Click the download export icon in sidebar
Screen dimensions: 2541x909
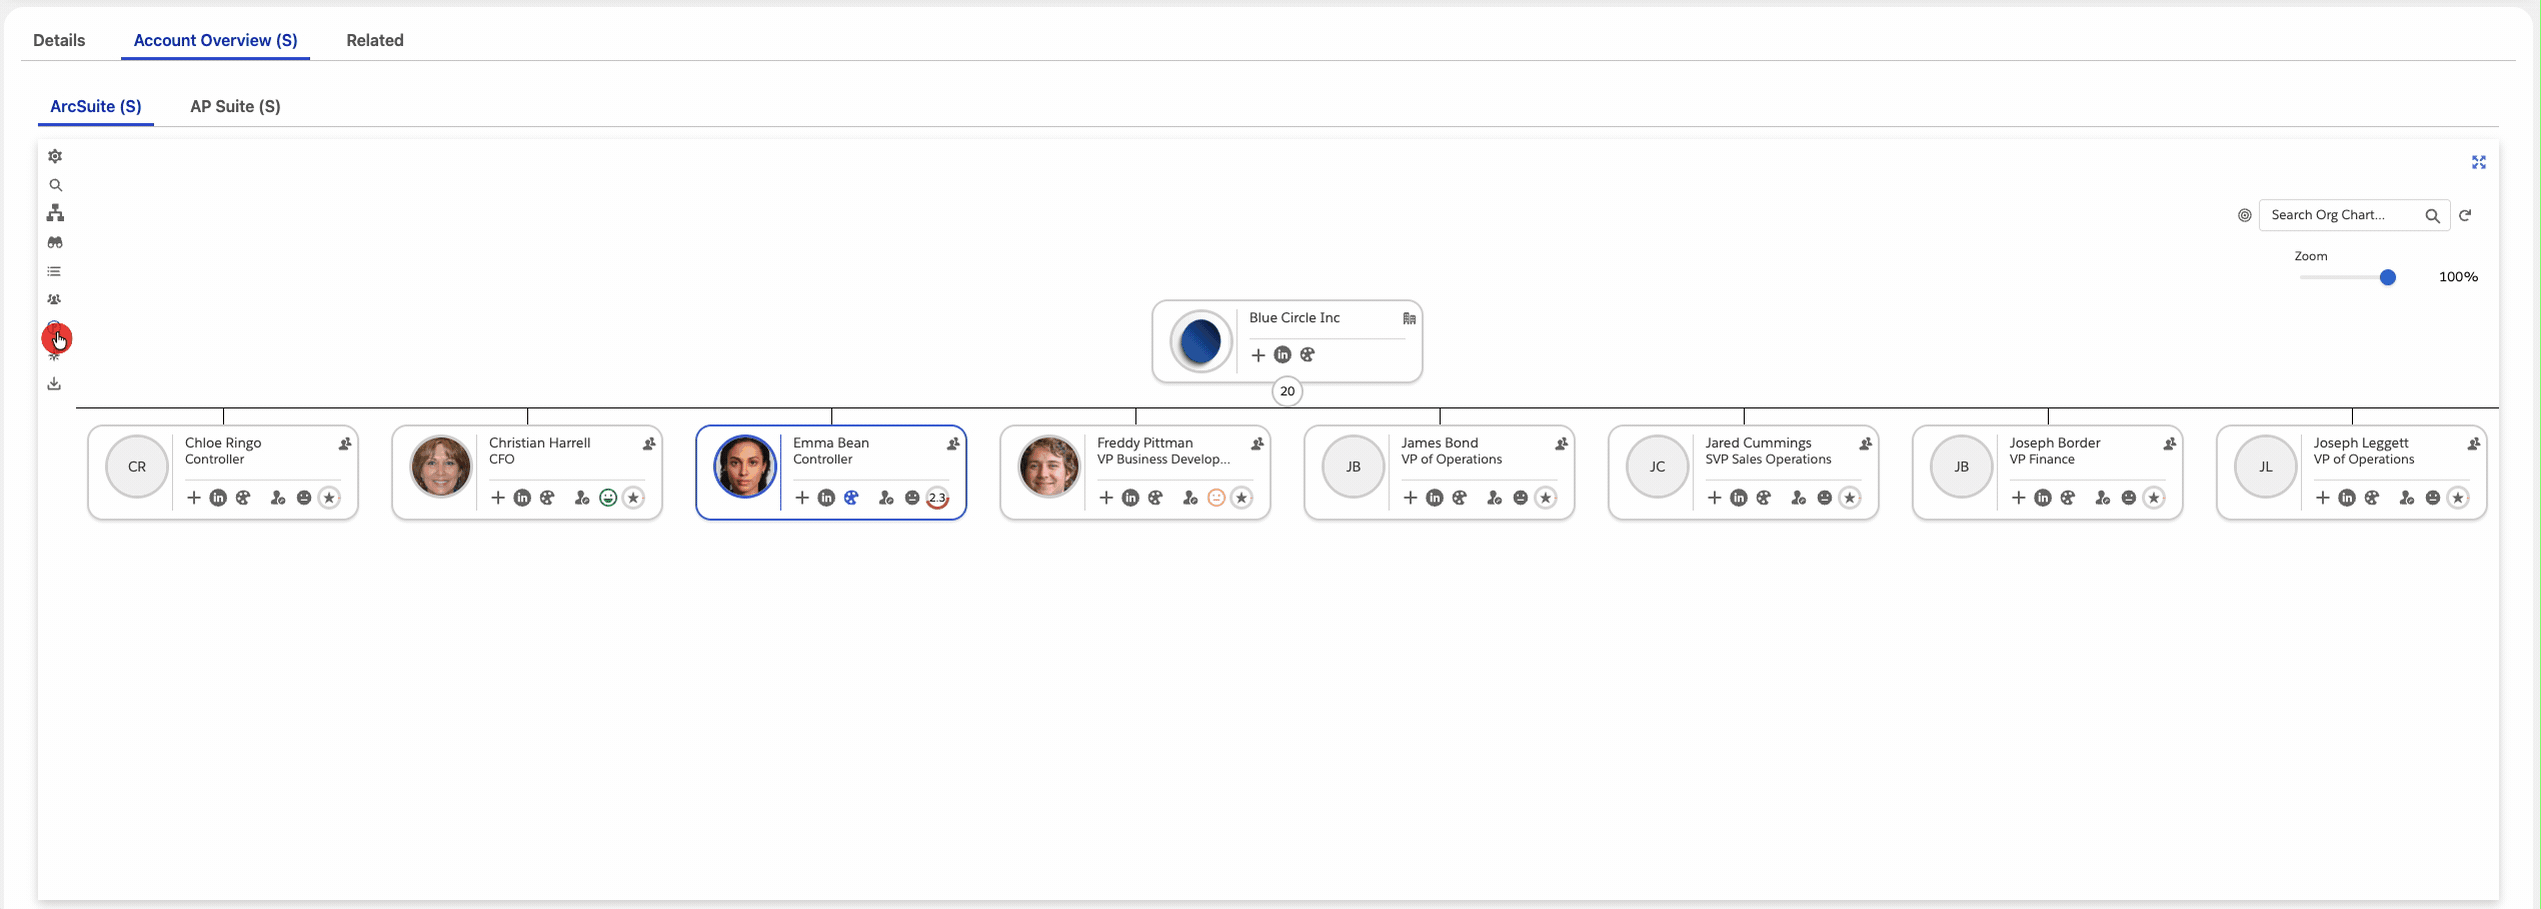pos(55,384)
